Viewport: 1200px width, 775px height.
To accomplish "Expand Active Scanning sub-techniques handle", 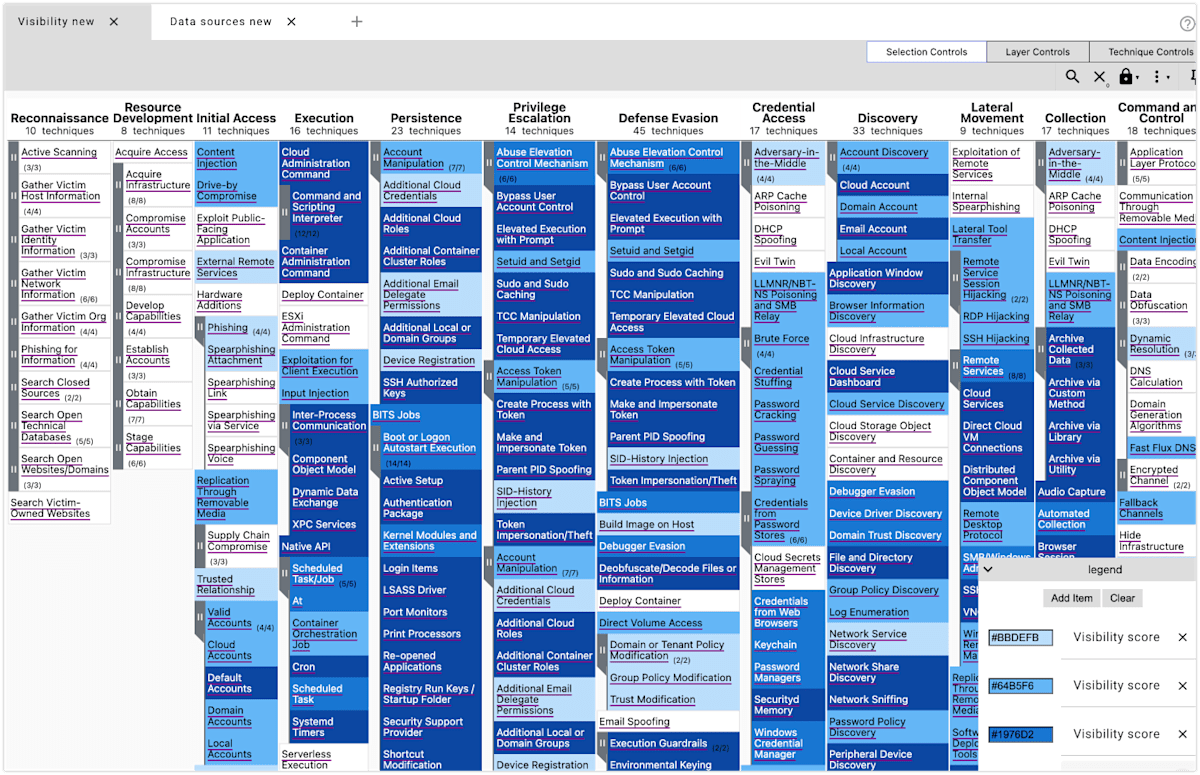I will 14,157.
